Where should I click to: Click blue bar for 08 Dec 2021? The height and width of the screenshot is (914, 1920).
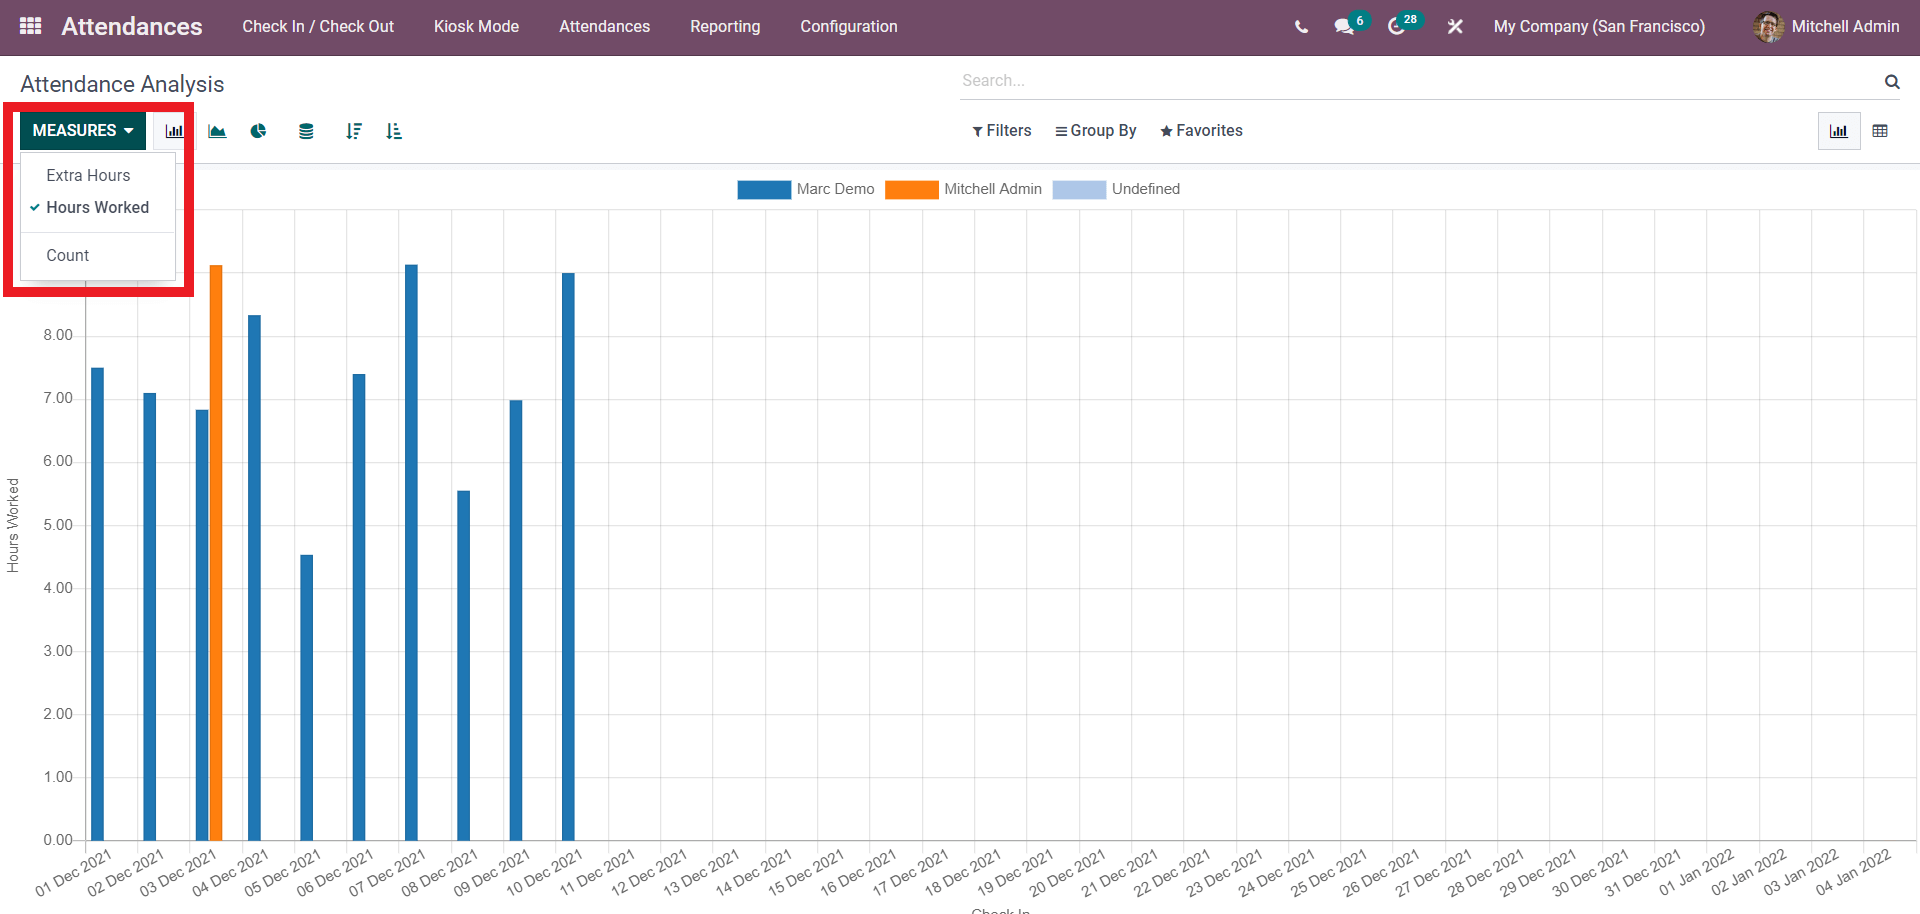(464, 665)
